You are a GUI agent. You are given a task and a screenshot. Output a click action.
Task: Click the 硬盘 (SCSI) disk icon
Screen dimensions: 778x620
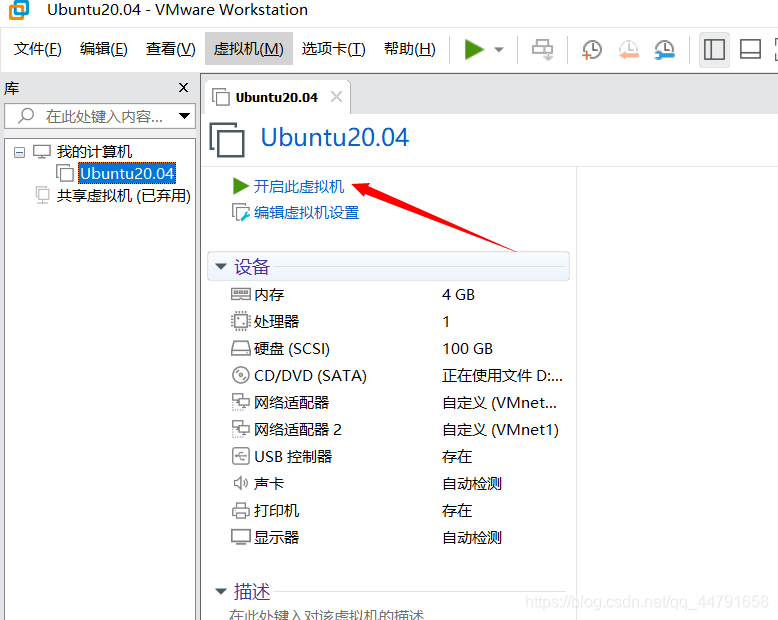point(241,349)
